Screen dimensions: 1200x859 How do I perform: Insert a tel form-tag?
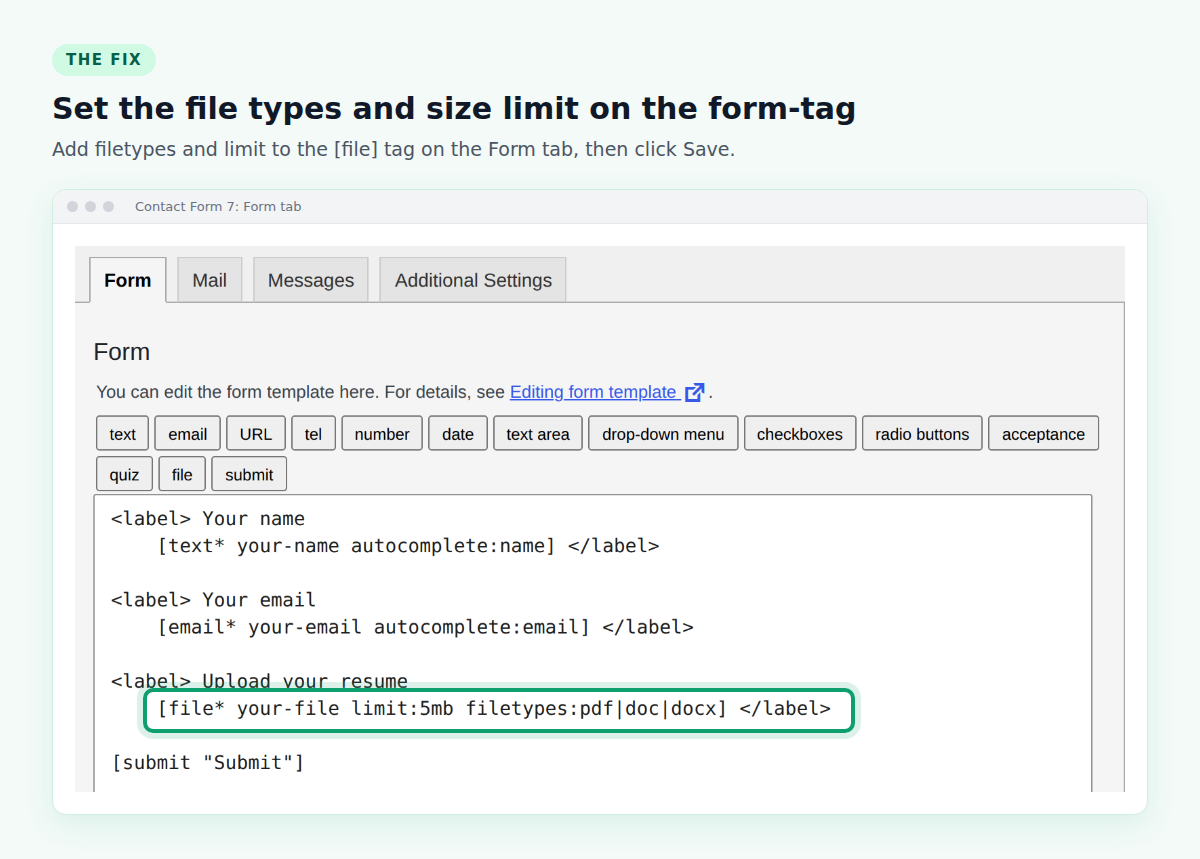coord(314,434)
